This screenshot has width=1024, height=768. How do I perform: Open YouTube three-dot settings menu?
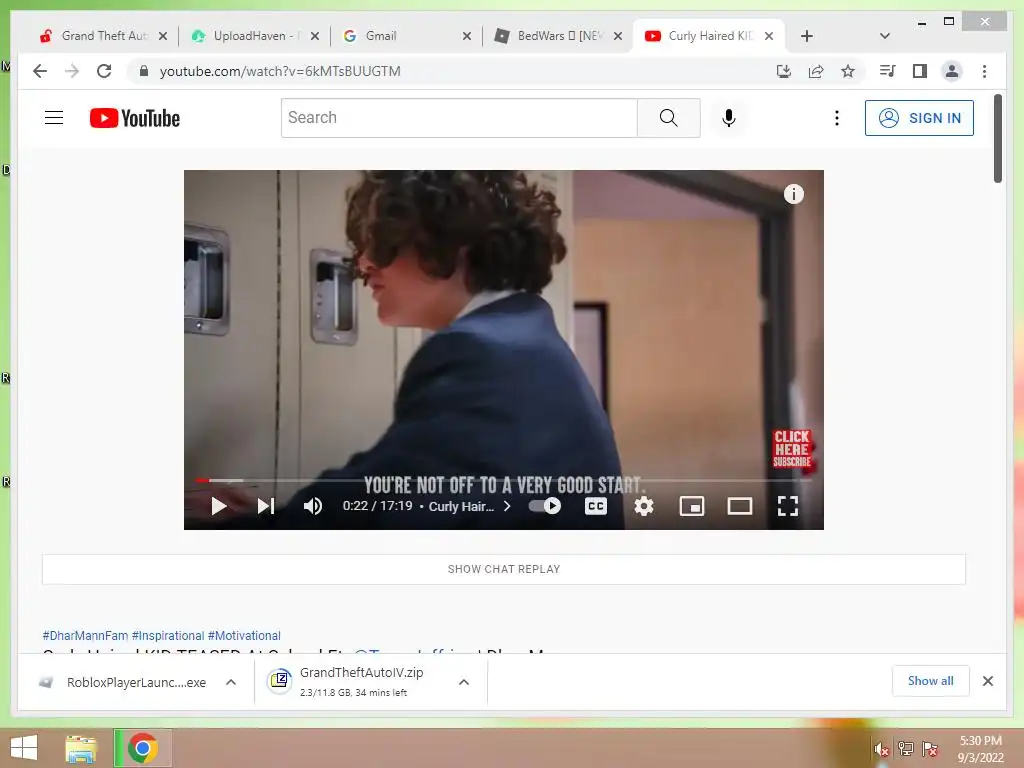click(837, 118)
